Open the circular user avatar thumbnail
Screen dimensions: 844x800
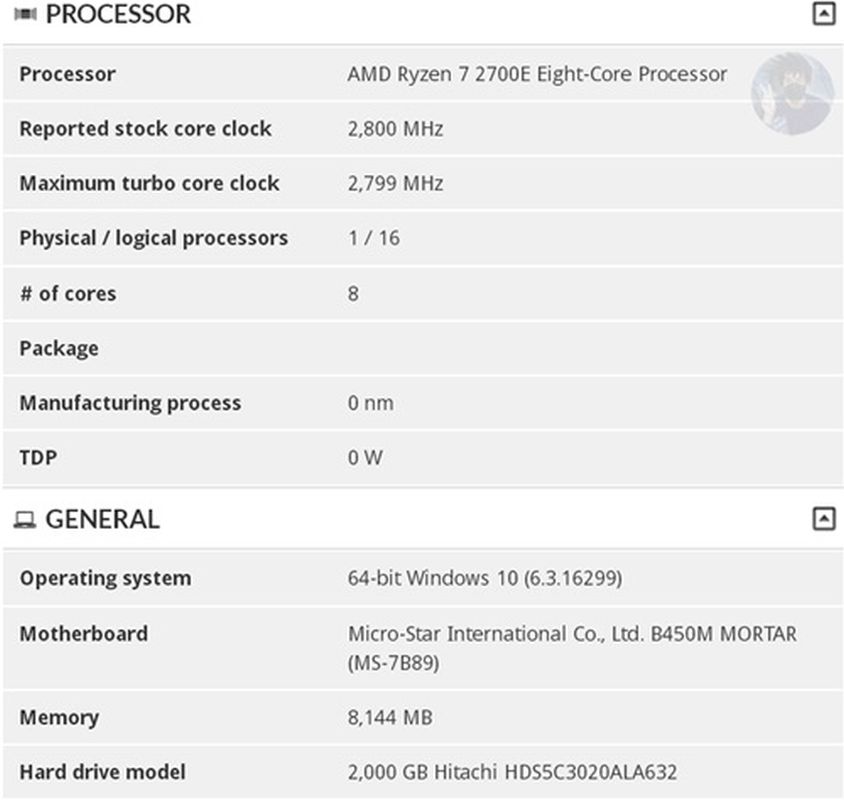(792, 93)
